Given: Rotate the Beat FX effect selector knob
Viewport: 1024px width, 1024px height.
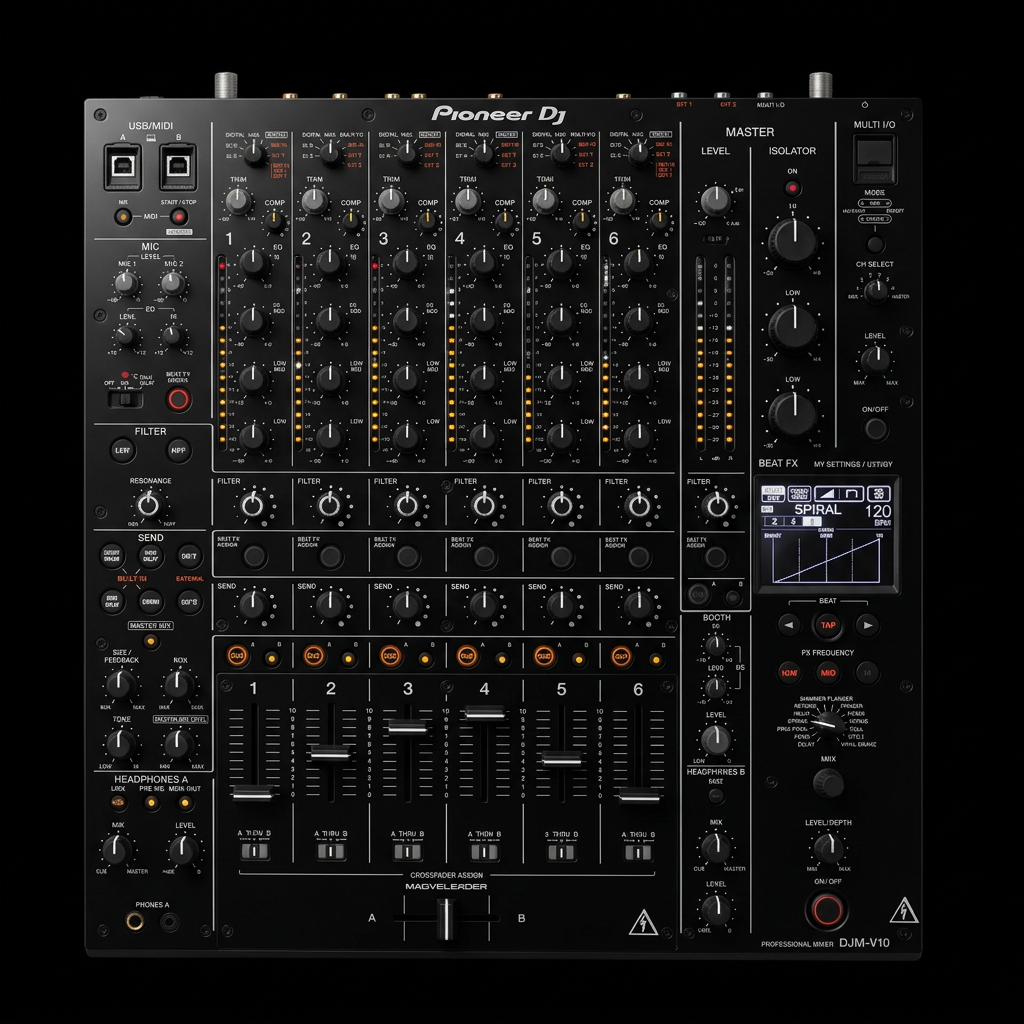Looking at the screenshot, I should pyautogui.click(x=828, y=724).
